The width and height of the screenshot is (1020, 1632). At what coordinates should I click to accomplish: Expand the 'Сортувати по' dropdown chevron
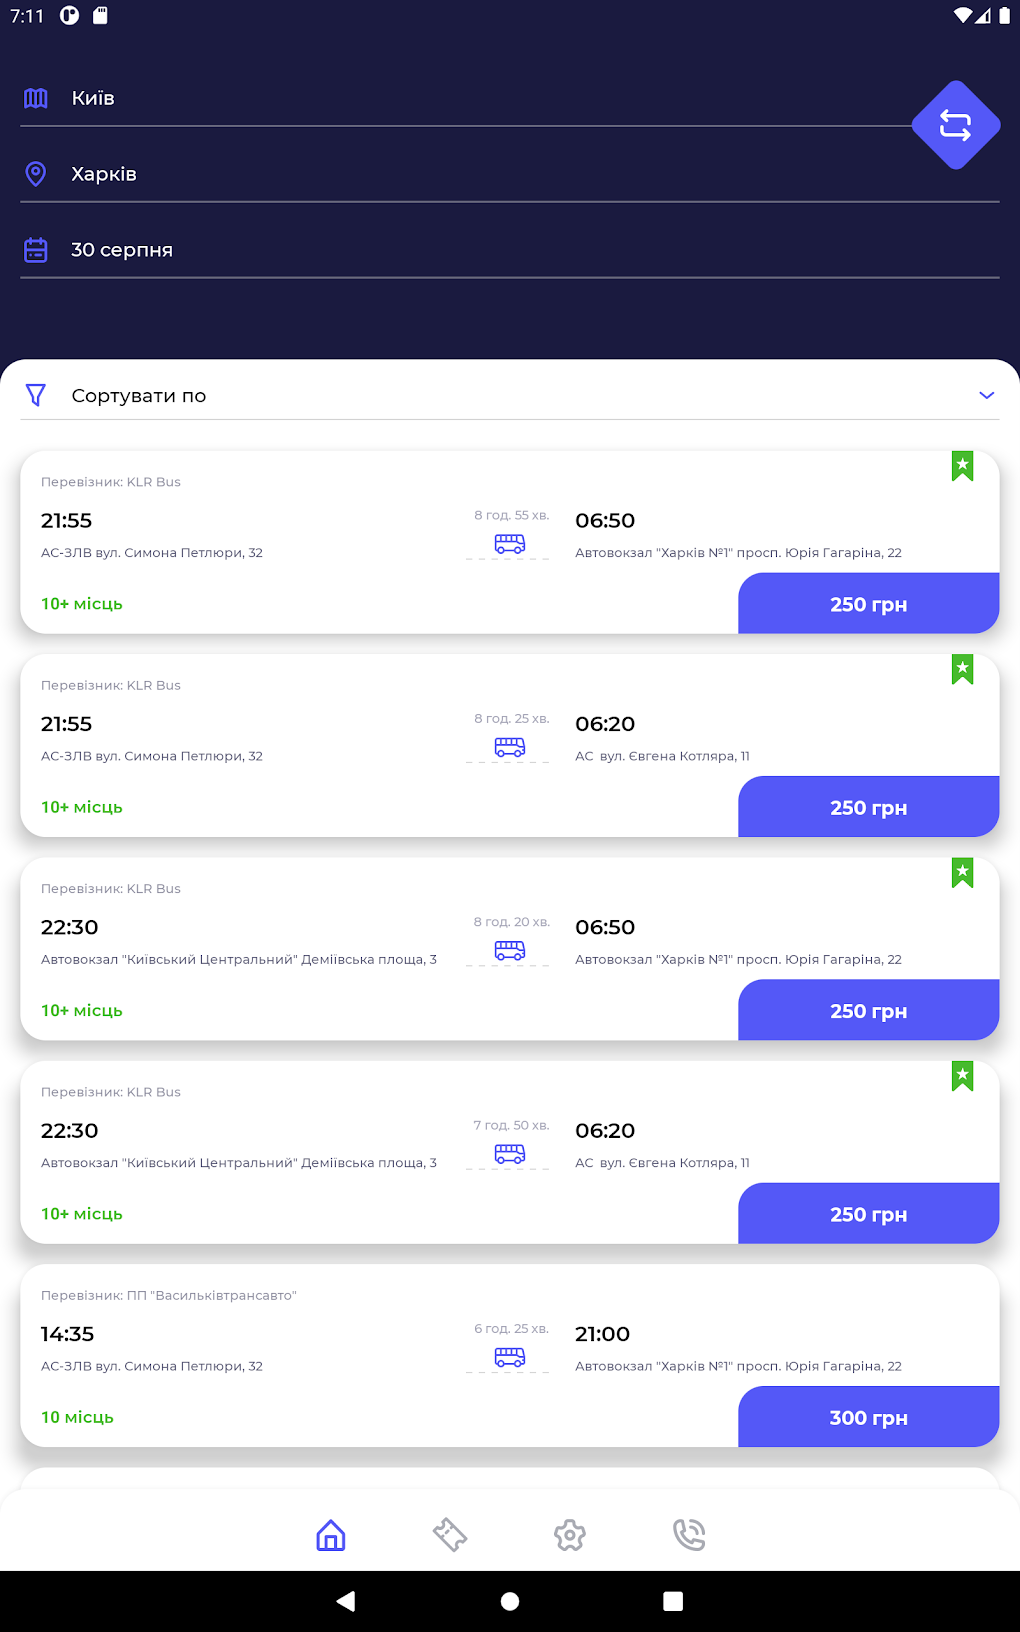click(x=986, y=396)
